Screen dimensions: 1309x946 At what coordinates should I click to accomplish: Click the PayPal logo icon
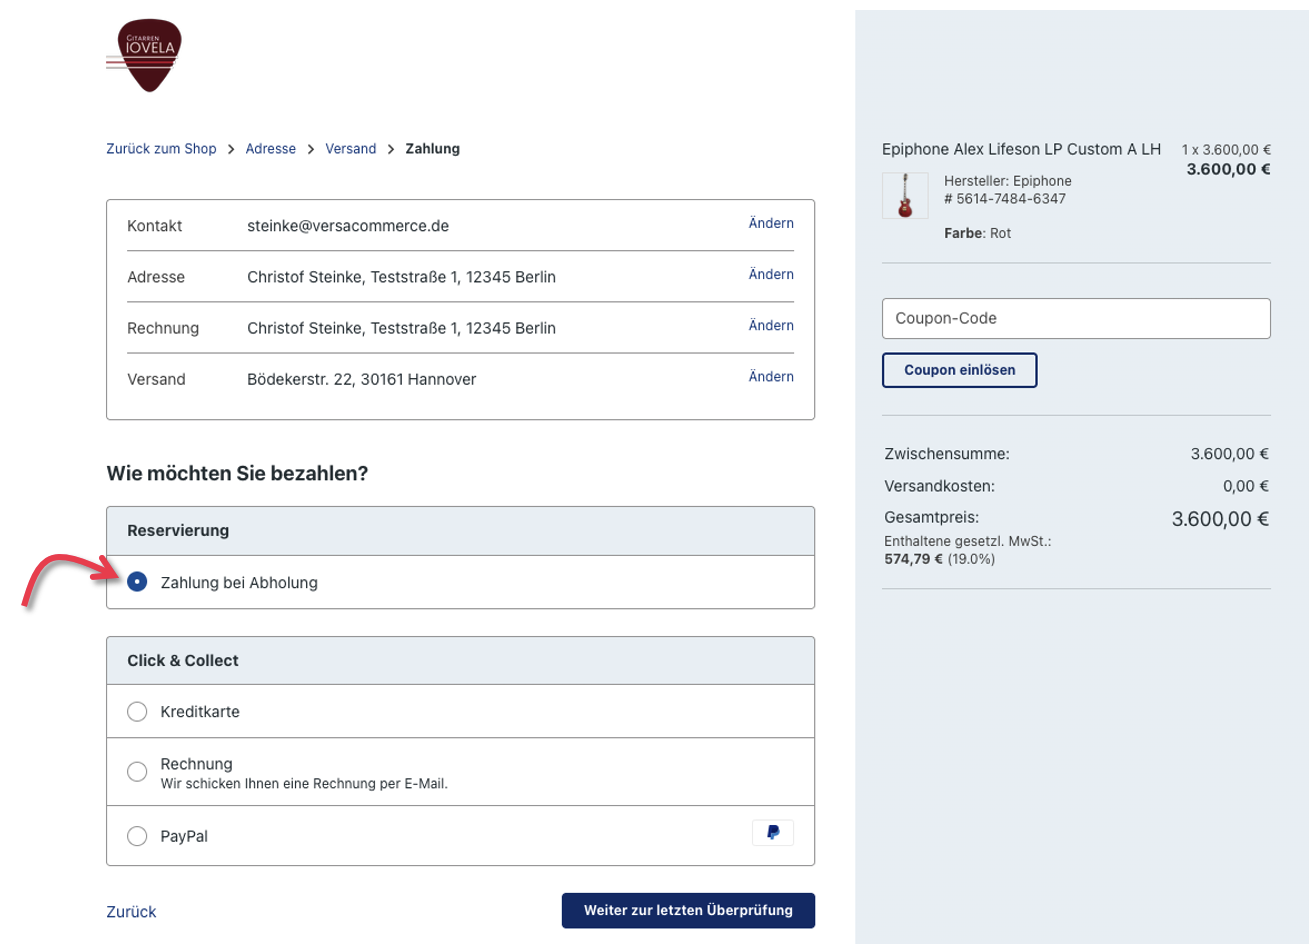point(772,833)
